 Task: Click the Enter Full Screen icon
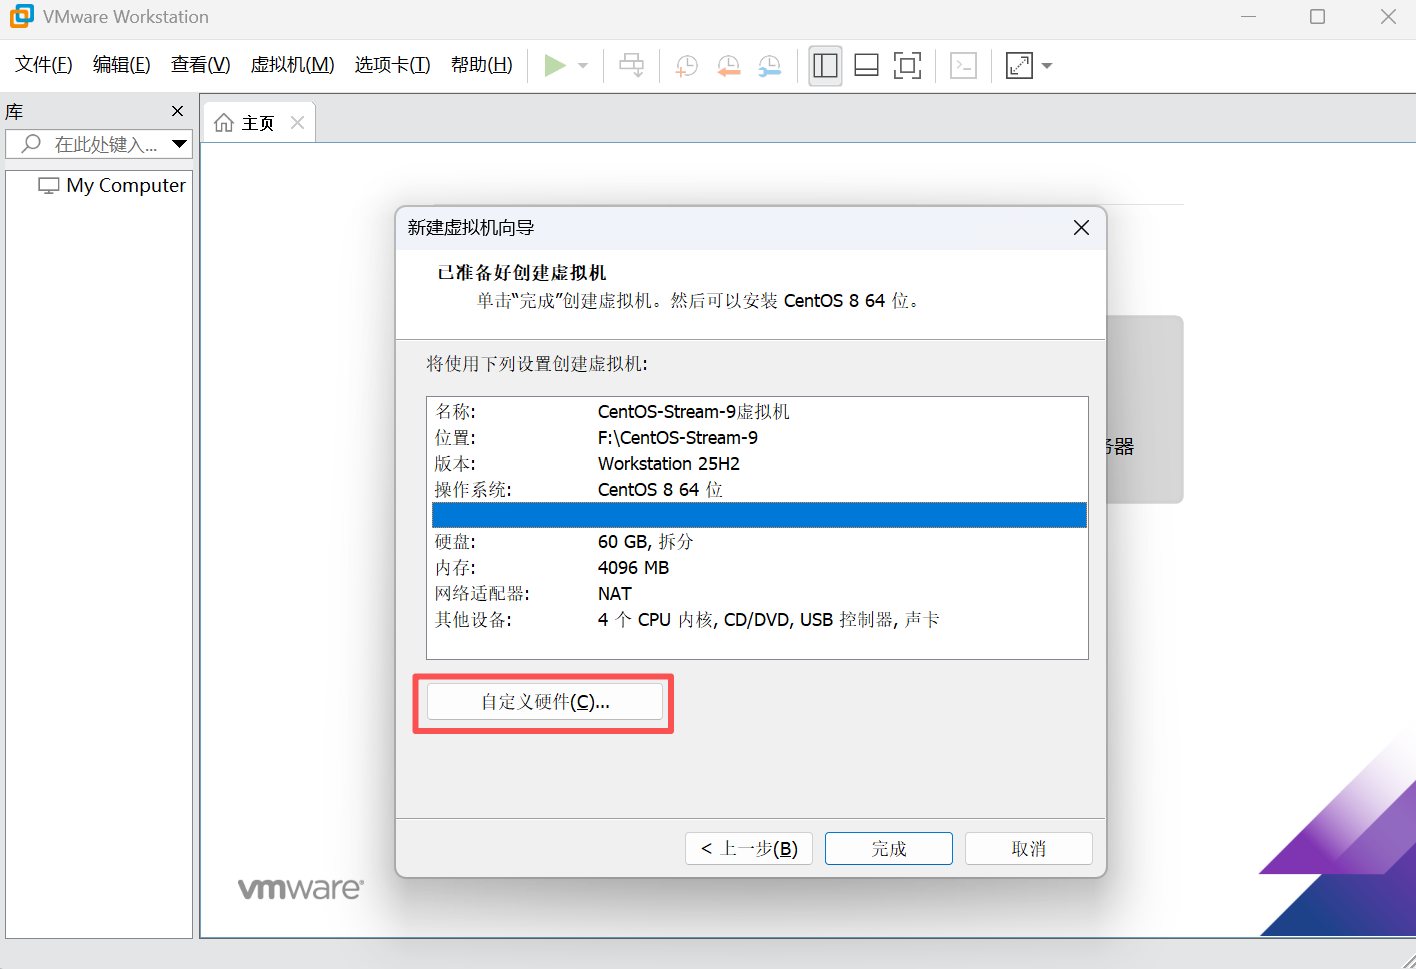[x=907, y=66]
